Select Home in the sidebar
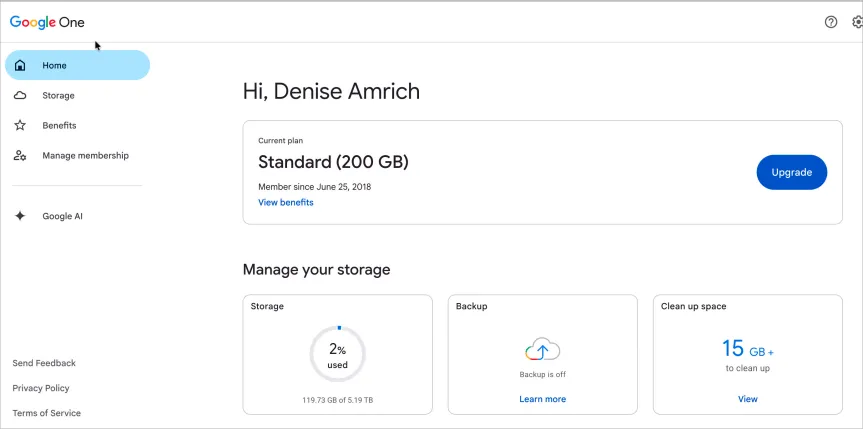Viewport: 863px width, 429px height. coord(78,65)
